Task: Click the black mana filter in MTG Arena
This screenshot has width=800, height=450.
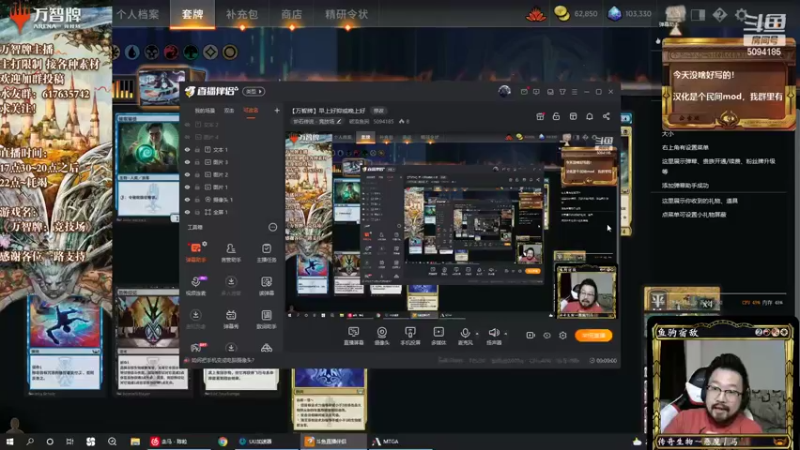Action: (x=152, y=52)
